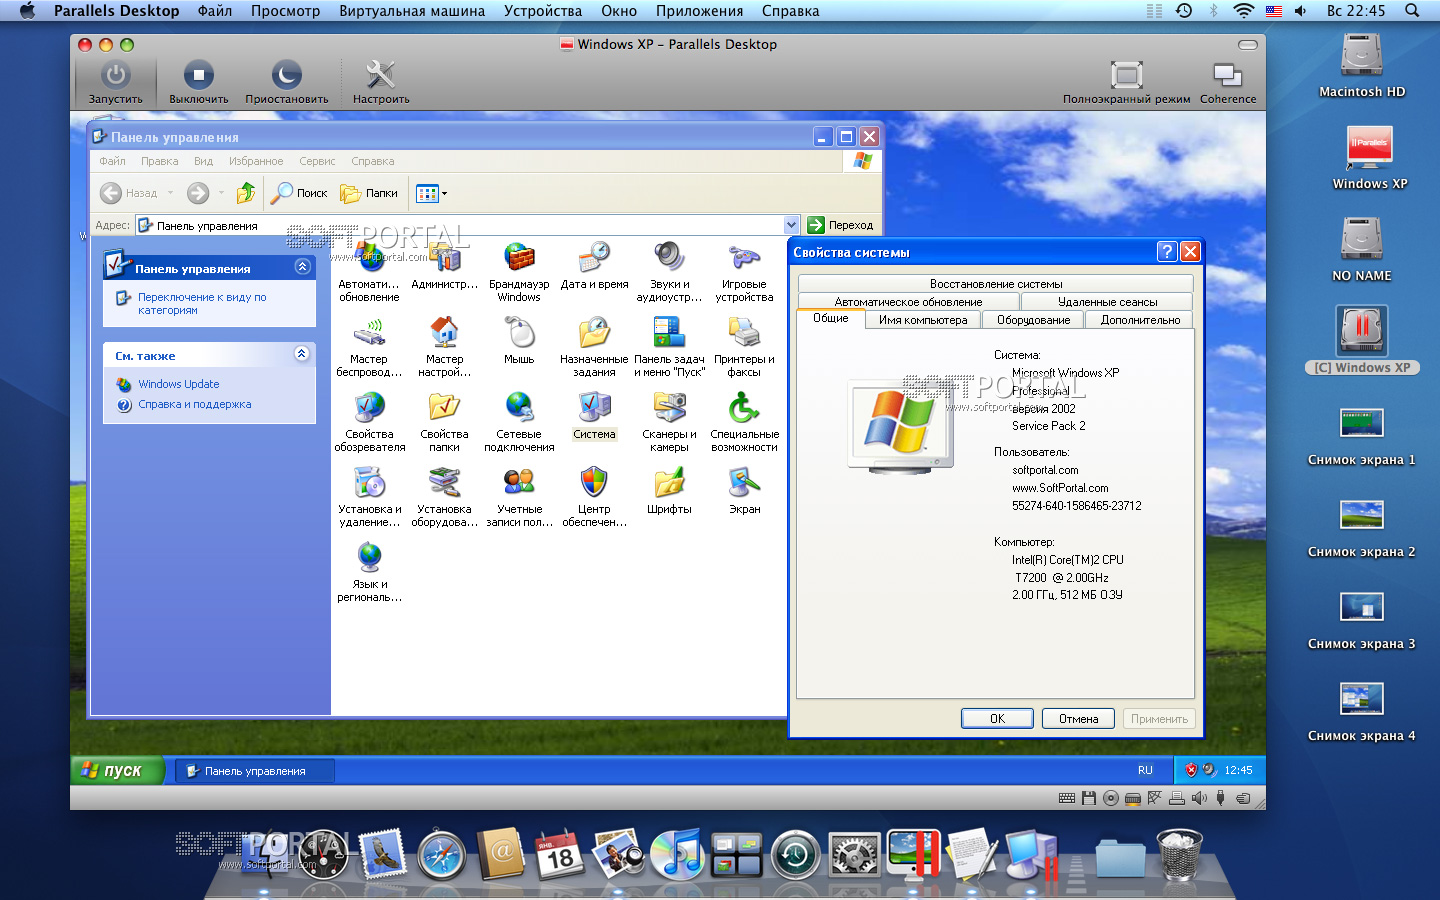Open the address bar dropdown
The image size is (1440, 900).
[791, 225]
